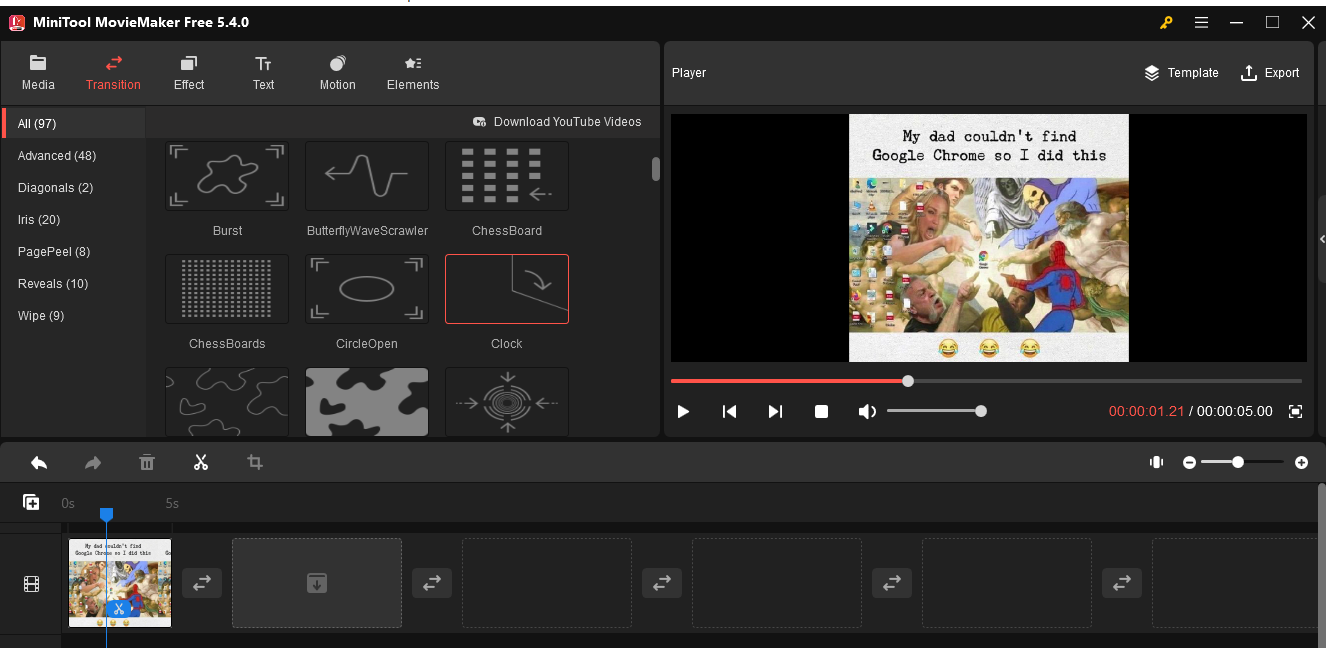Open the Media tab
Image resolution: width=1326 pixels, height=648 pixels.
(38, 73)
